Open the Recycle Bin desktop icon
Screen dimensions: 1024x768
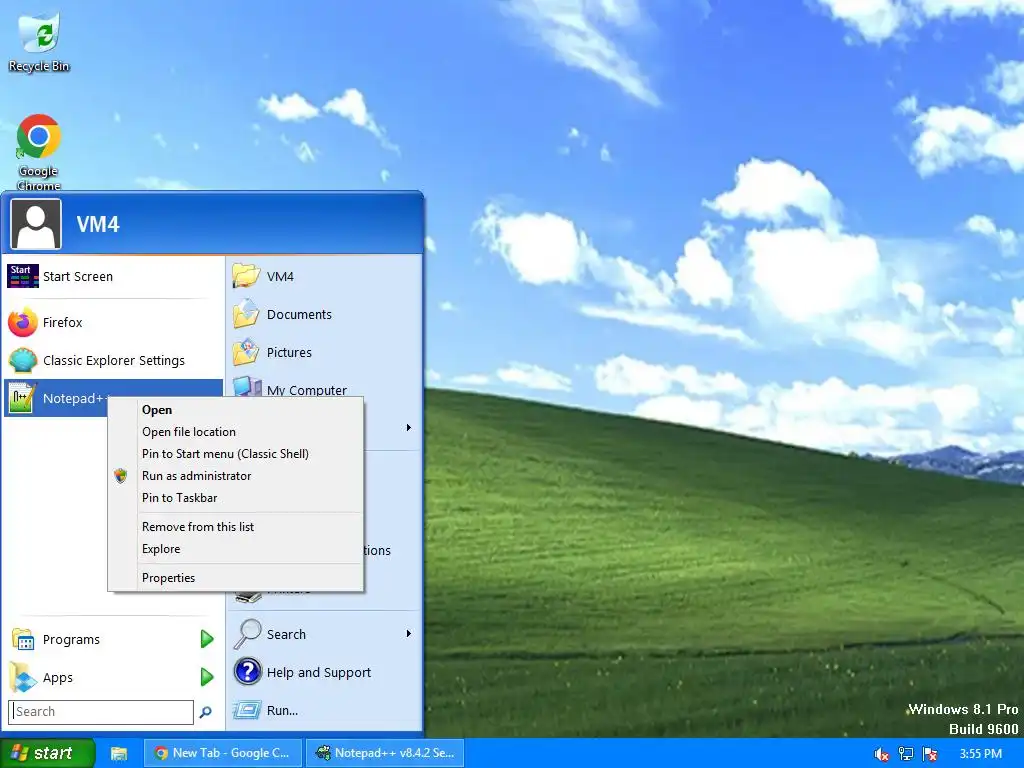(x=39, y=41)
